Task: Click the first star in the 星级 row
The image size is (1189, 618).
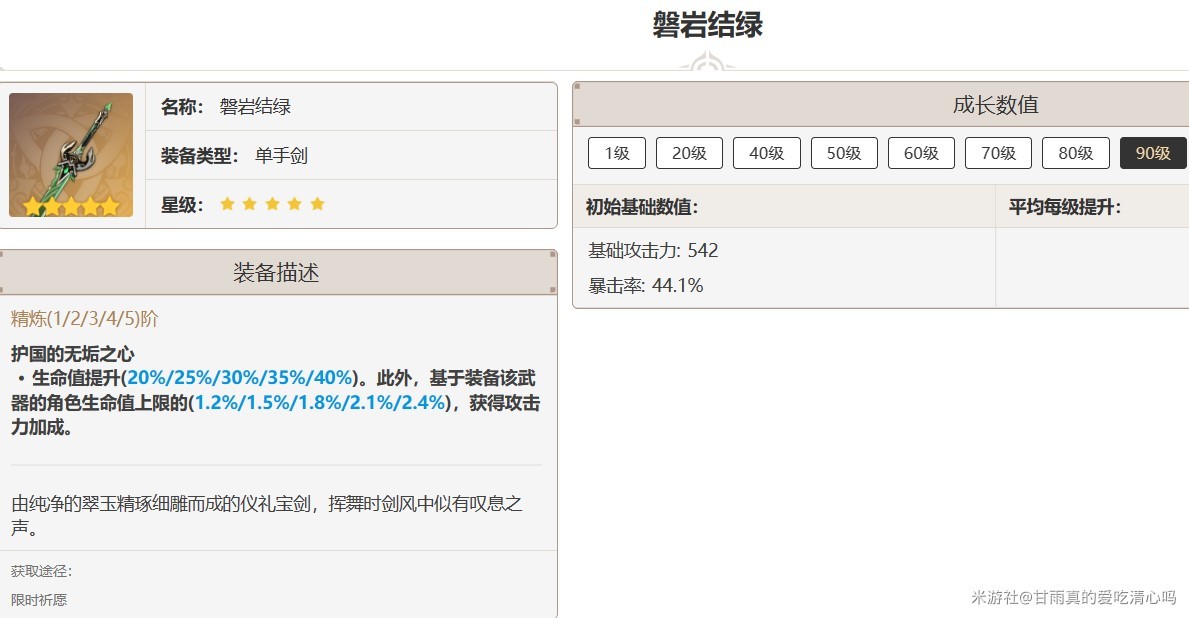Action: [227, 204]
